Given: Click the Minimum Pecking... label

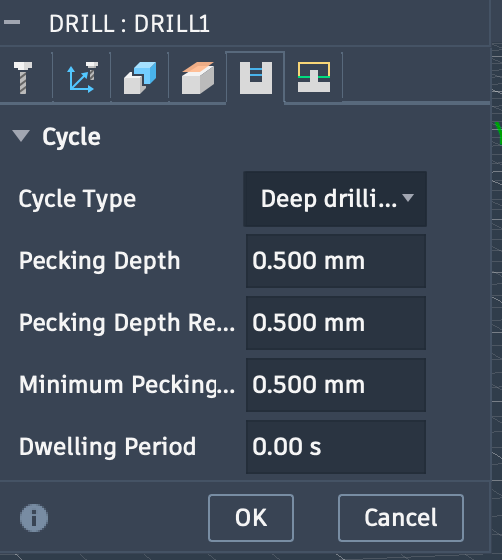Looking at the screenshot, I should click(x=127, y=385).
